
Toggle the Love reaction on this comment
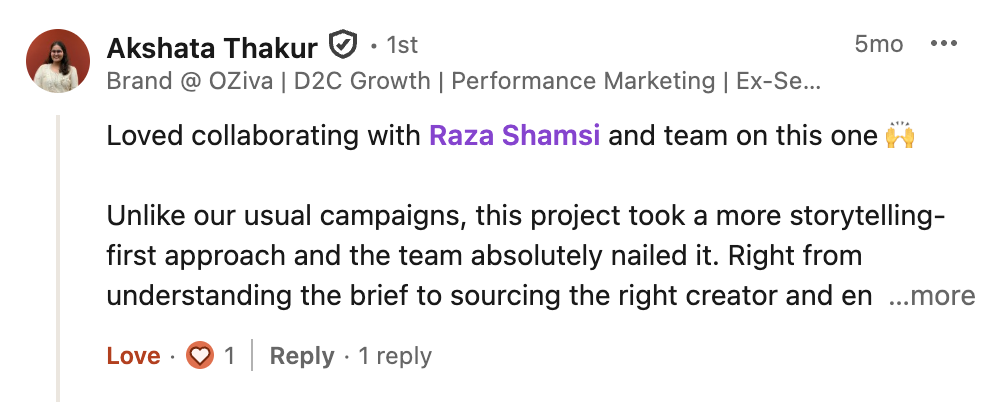[x=133, y=356]
